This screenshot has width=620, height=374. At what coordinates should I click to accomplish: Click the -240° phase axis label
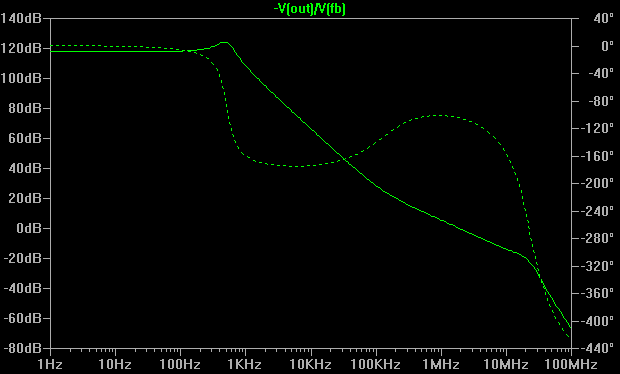point(596,211)
